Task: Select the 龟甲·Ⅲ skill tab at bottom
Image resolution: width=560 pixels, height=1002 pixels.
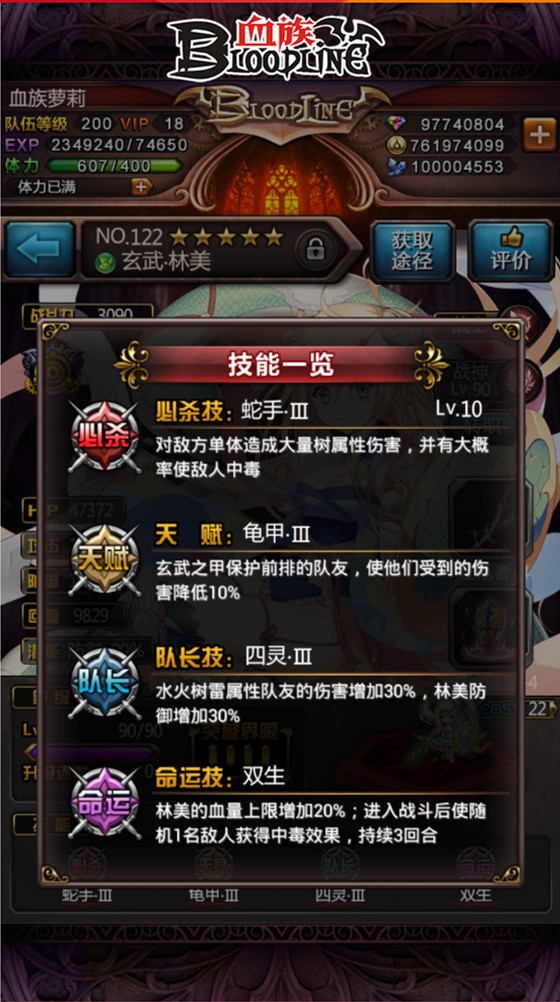Action: point(214,895)
